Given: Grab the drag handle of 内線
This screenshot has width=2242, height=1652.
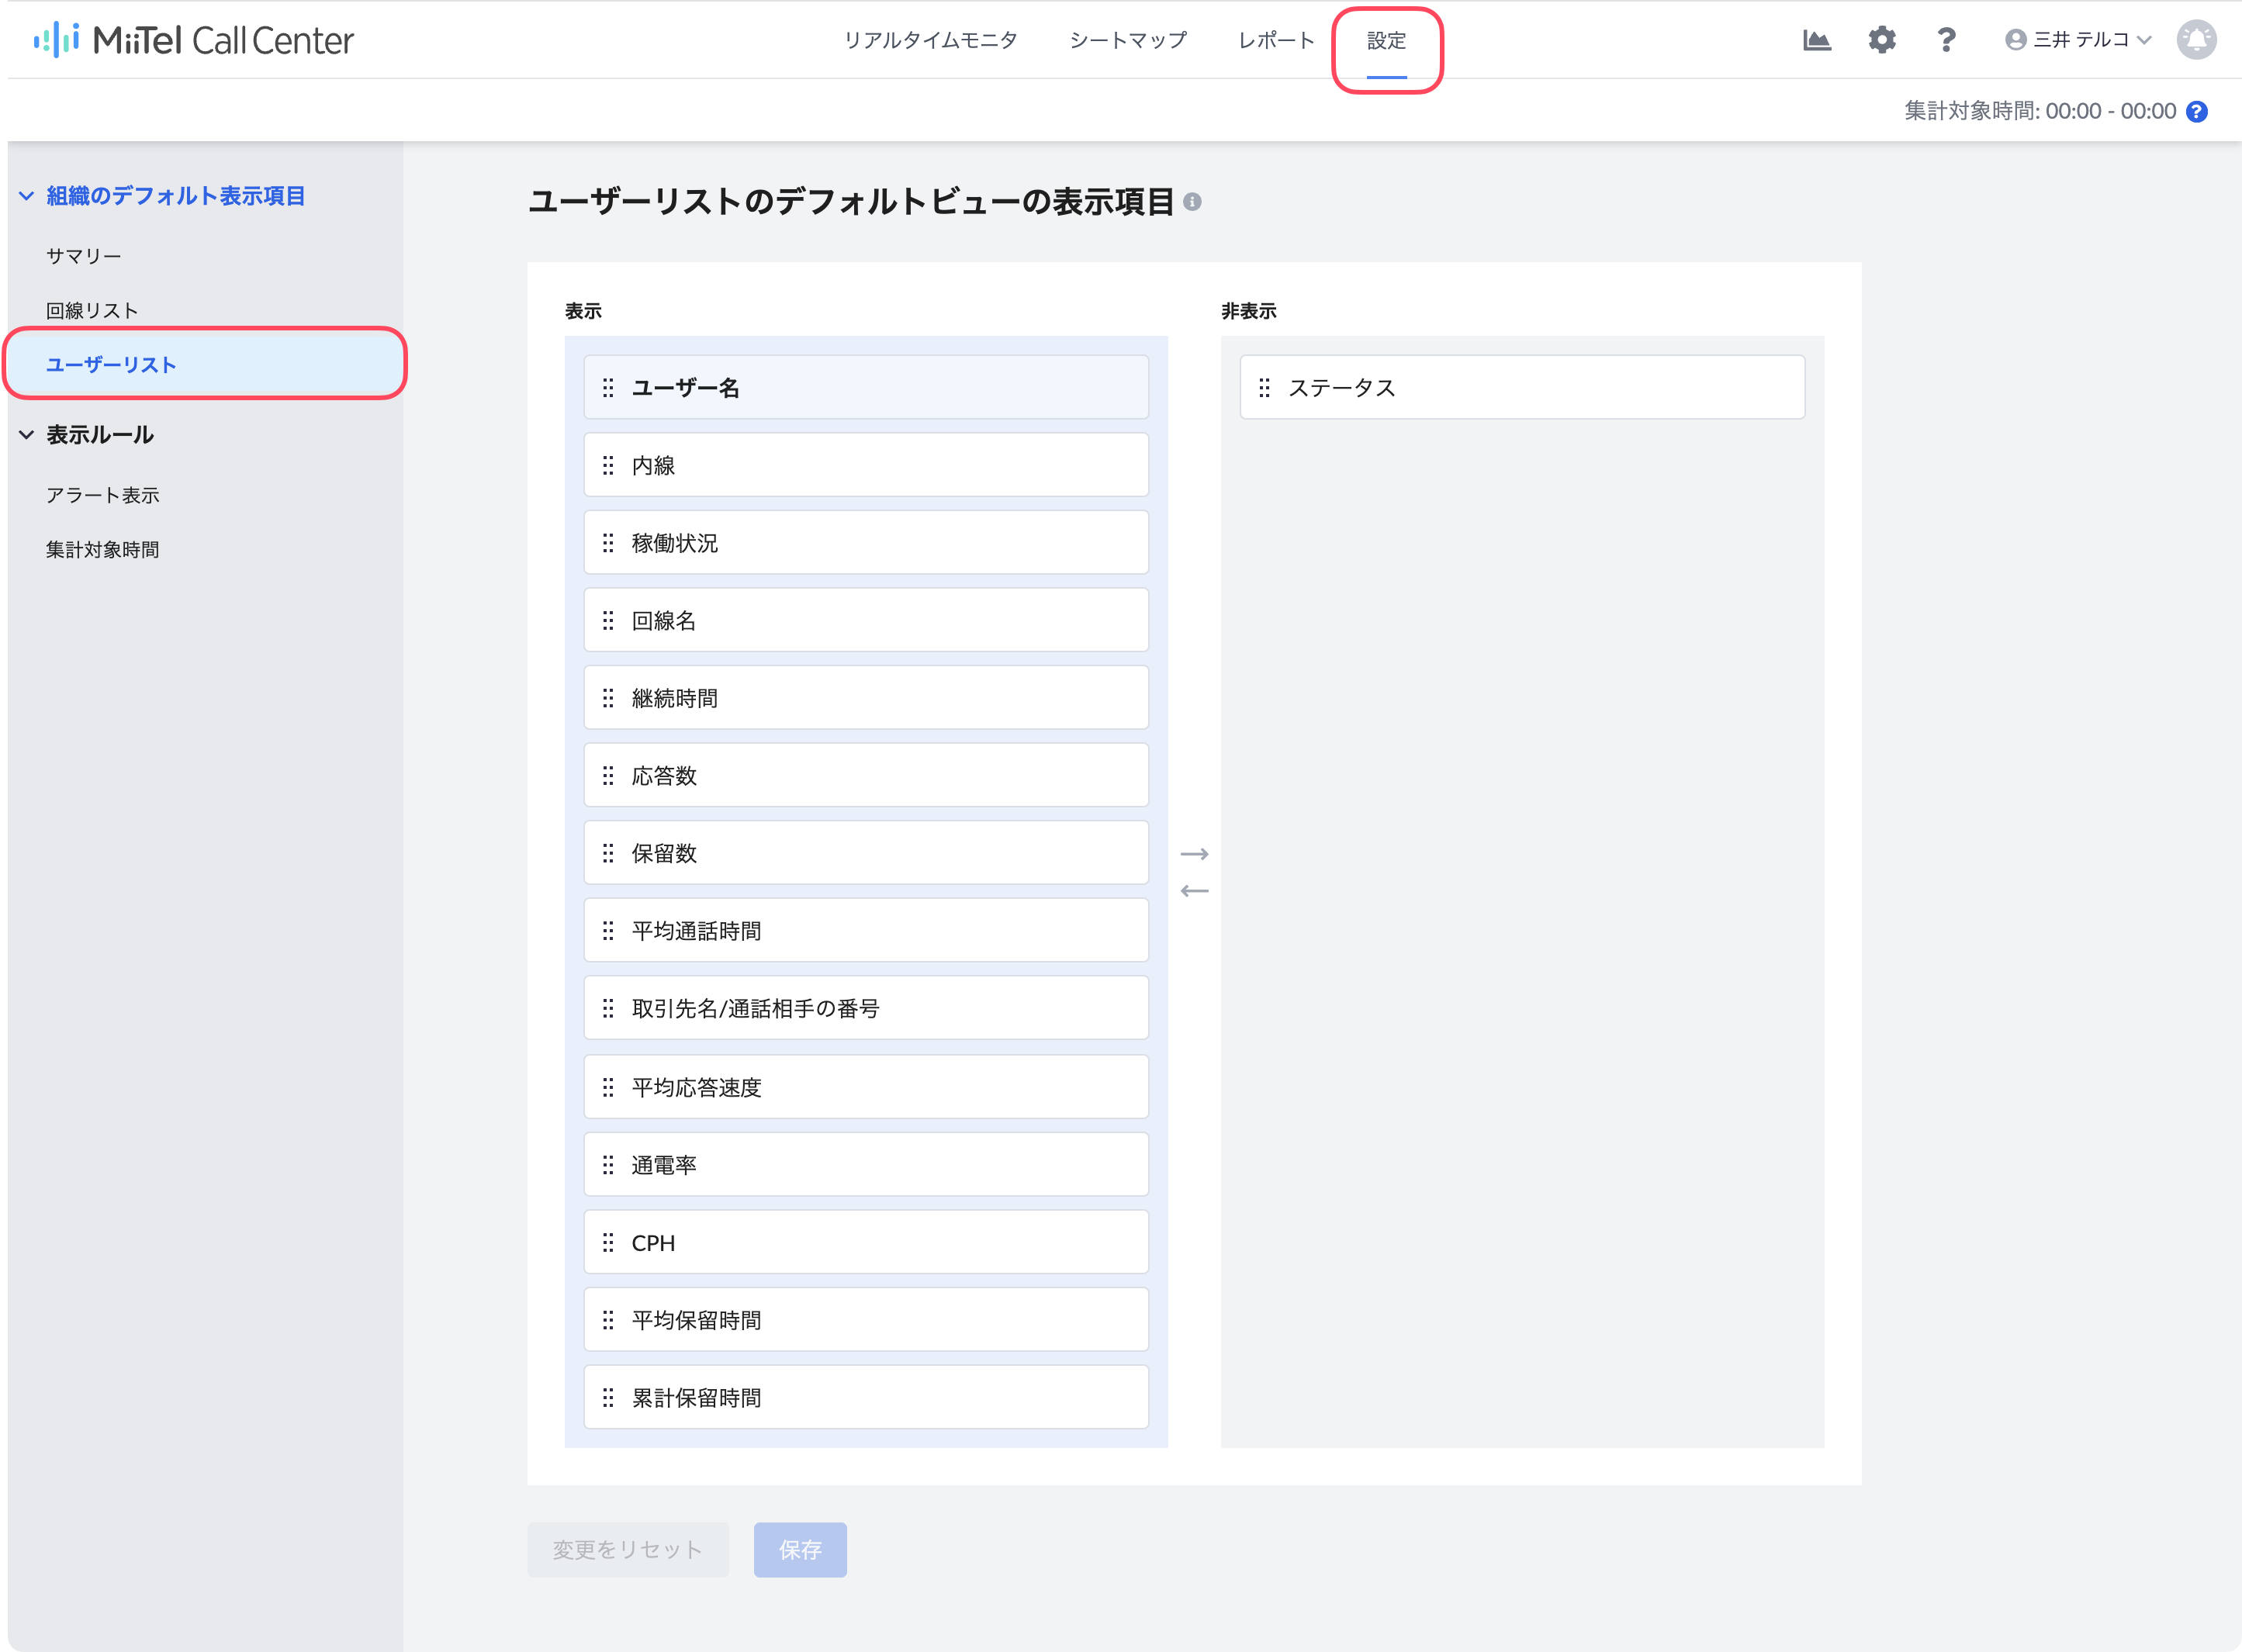Looking at the screenshot, I should pyautogui.click(x=608, y=465).
